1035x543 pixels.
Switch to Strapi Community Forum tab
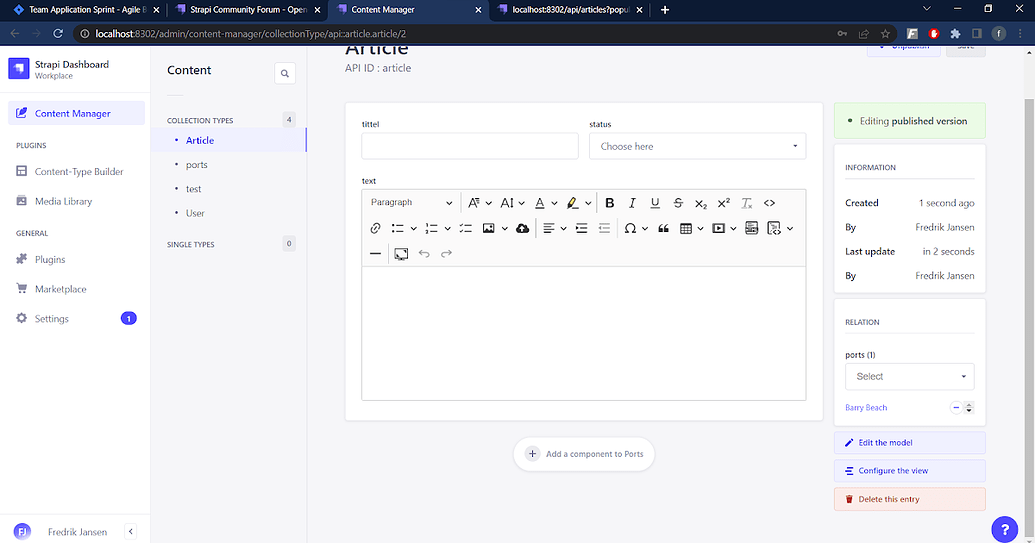pos(248,10)
